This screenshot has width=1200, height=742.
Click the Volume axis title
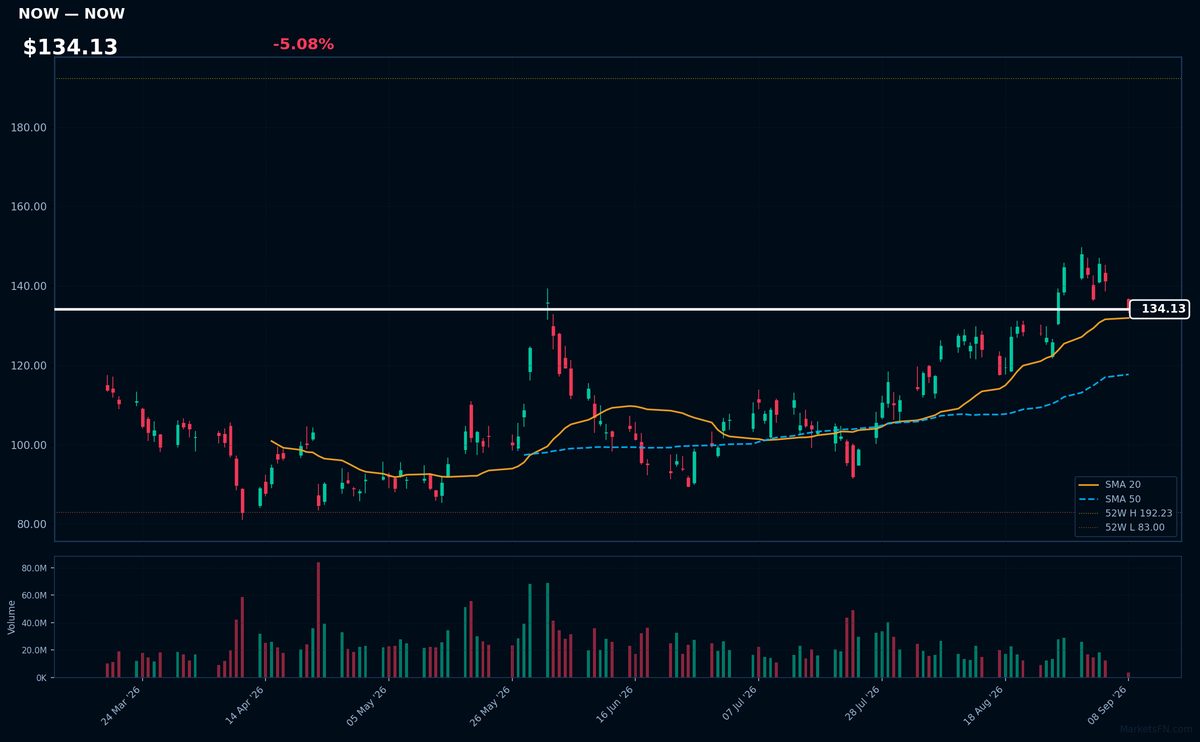(12, 617)
